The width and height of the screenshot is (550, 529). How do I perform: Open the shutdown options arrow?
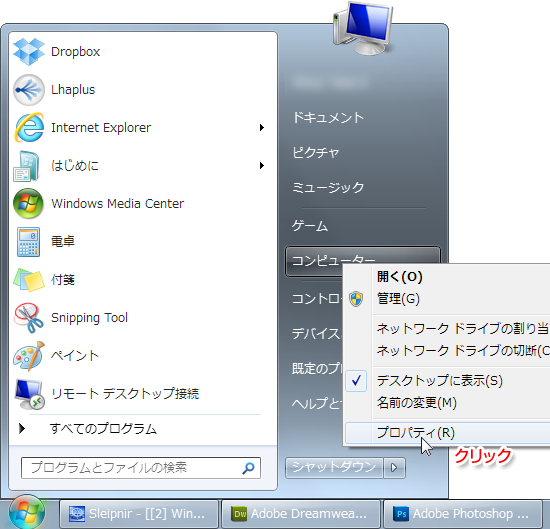(x=394, y=468)
